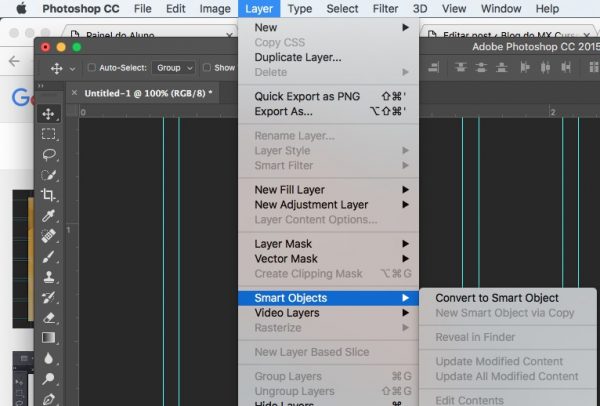Open the Help menu
The image size is (600, 406).
tap(547, 8)
